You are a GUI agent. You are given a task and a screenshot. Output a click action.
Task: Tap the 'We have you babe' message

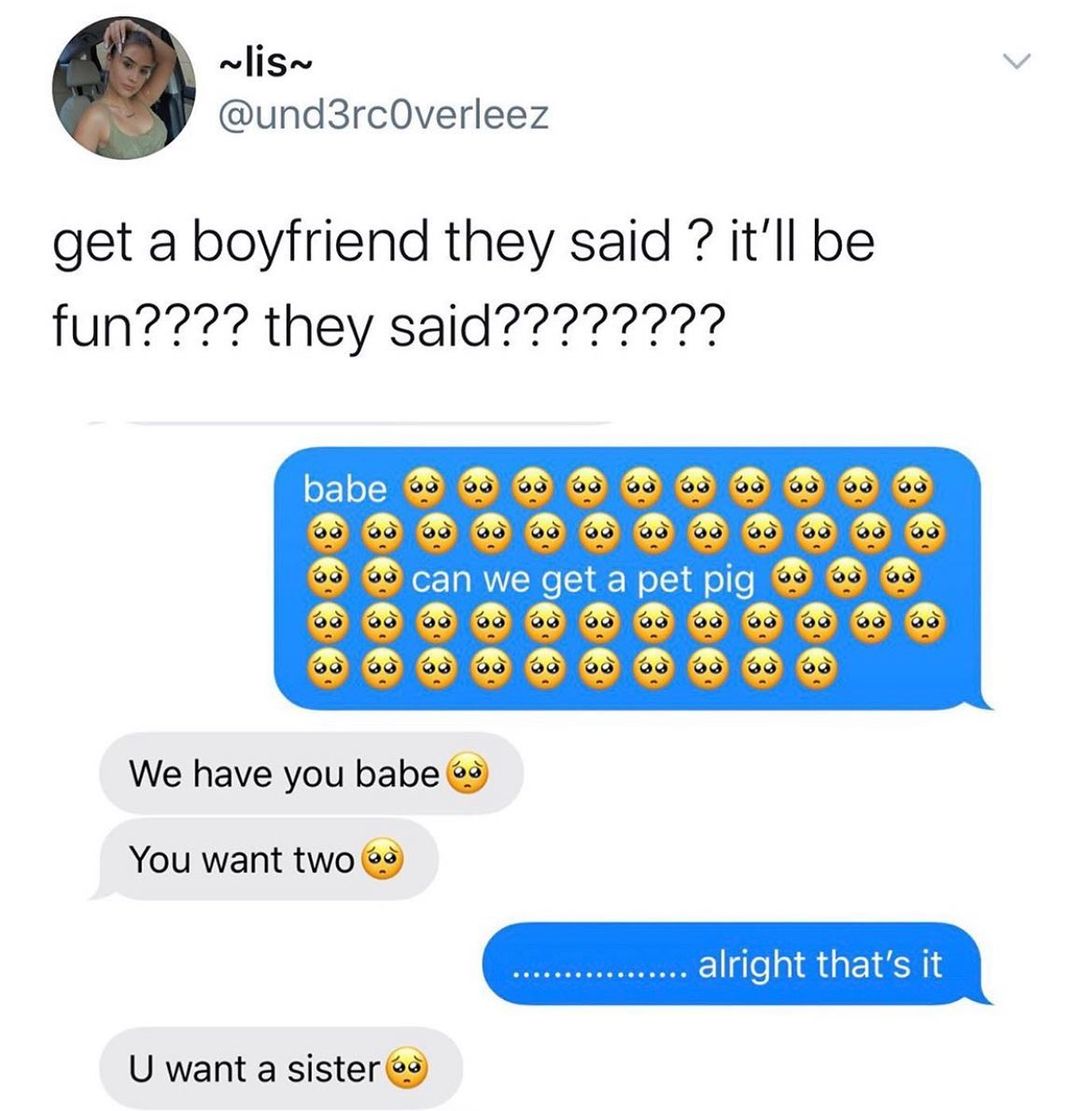(x=311, y=773)
